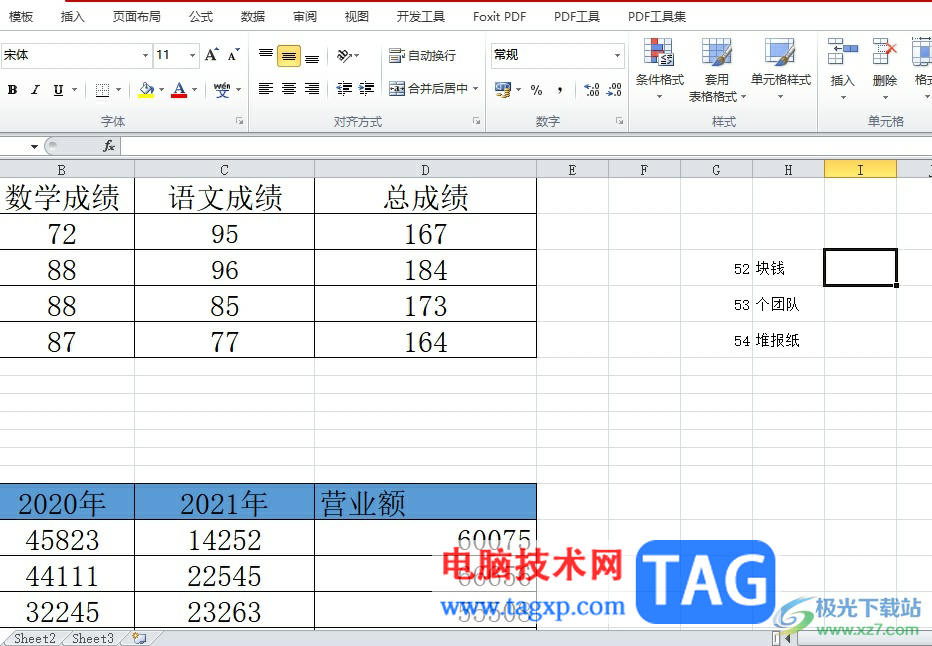Open the 视图 ribbon tab

point(357,17)
